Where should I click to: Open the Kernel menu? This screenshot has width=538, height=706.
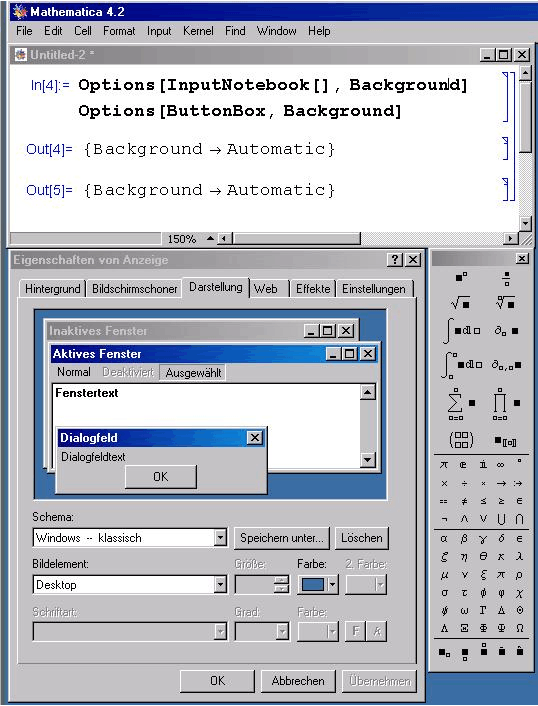pos(198,31)
